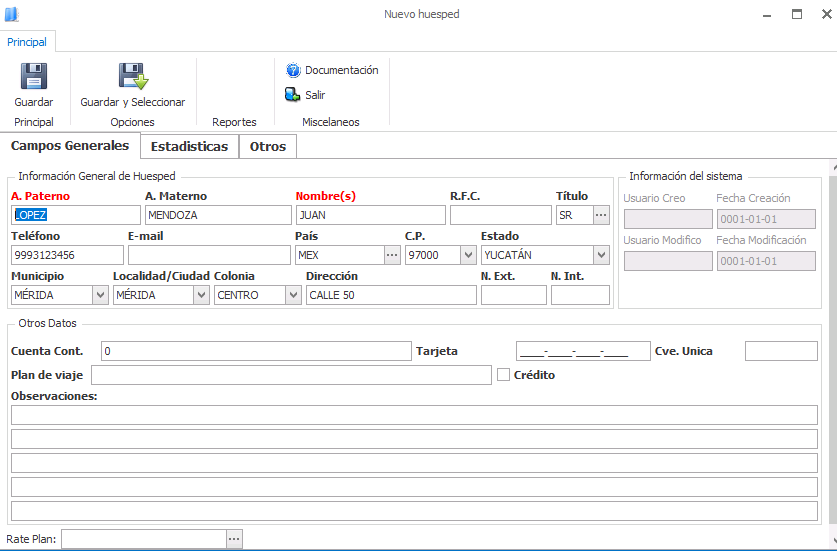Click the Guardar floppy disk icon
Viewport: 837px width, 551px height.
pyautogui.click(x=34, y=76)
